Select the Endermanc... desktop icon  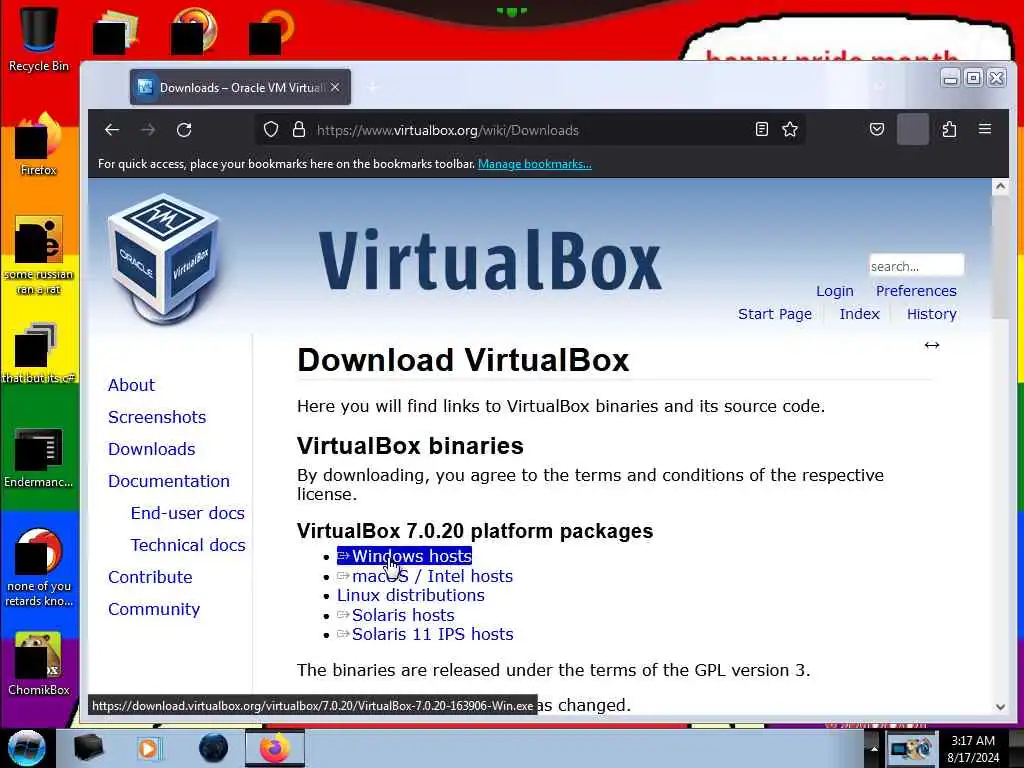[x=39, y=457]
